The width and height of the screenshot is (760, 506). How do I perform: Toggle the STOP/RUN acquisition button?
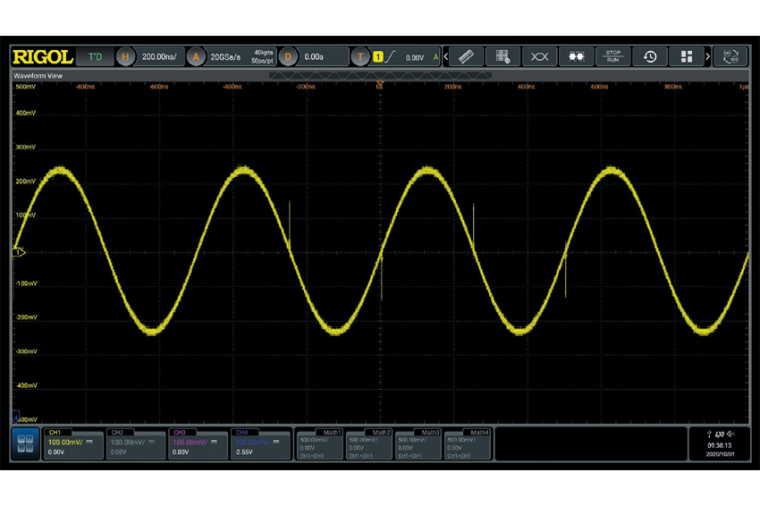(613, 57)
